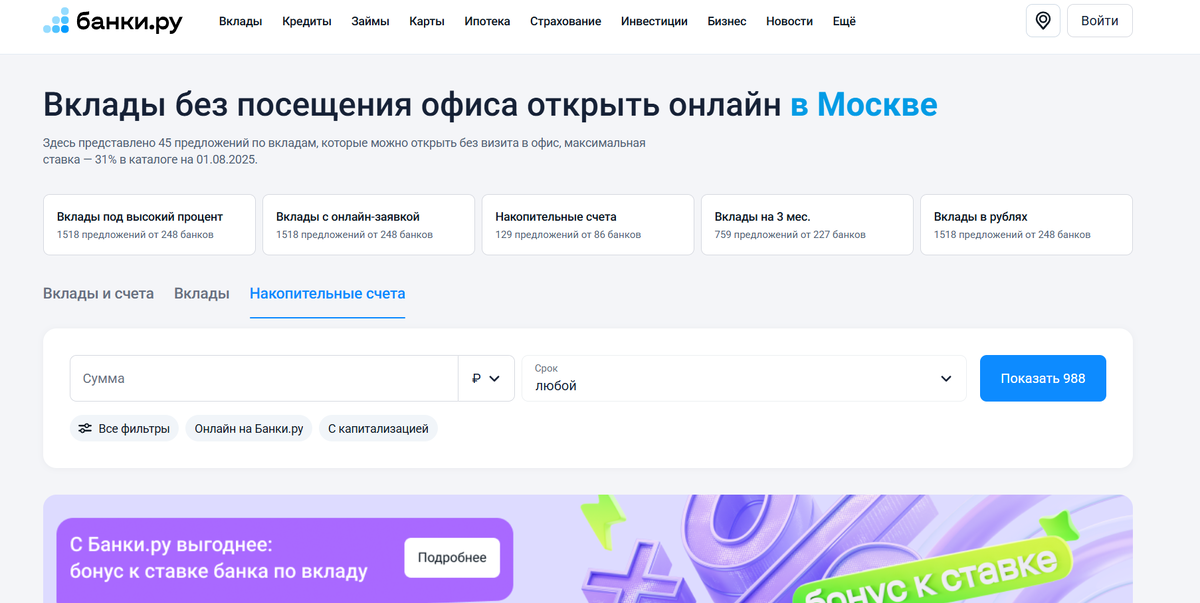Open the Карты top menu
The height and width of the screenshot is (603, 1200).
coord(427,21)
